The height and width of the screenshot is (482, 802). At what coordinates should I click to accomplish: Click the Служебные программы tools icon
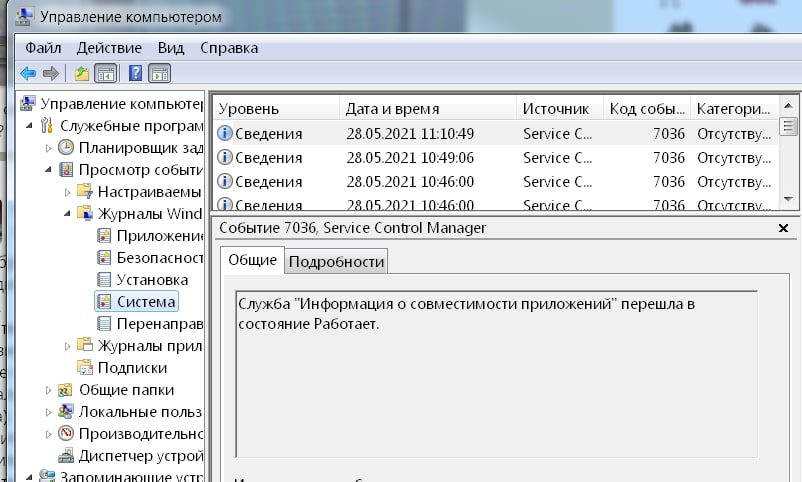pyautogui.click(x=47, y=125)
